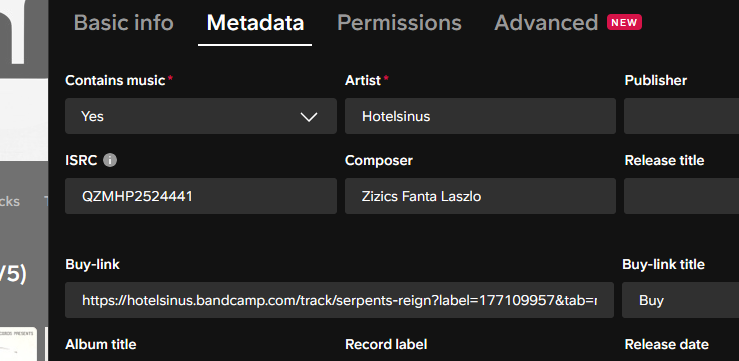Click the ISRC field with QZMHP2524441
Image resolution: width=739 pixels, height=361 pixels.
(201, 196)
